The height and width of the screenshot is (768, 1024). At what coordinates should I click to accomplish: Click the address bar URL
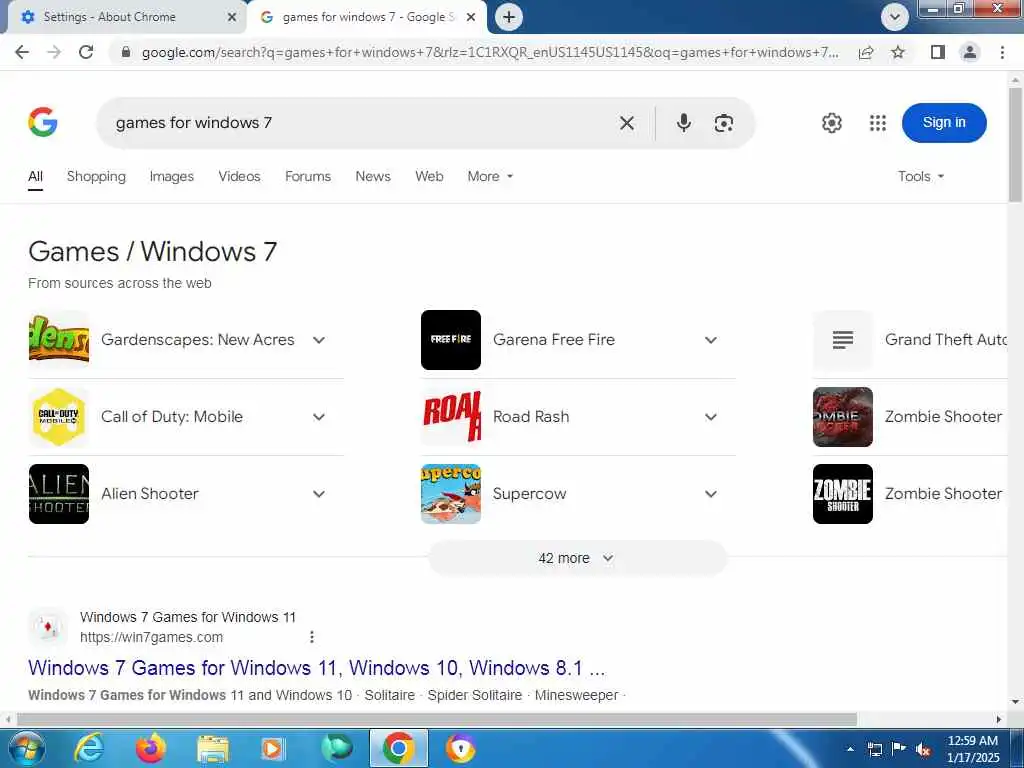(490, 52)
